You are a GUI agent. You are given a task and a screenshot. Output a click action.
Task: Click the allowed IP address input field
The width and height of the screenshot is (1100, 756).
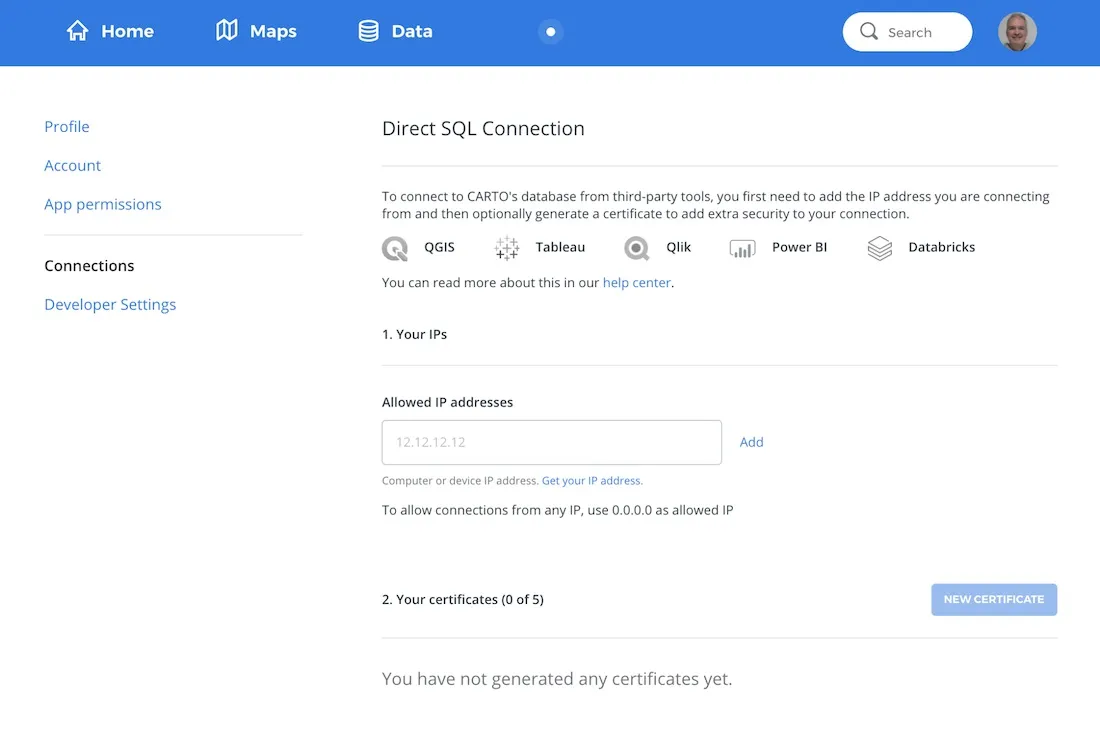coord(551,441)
